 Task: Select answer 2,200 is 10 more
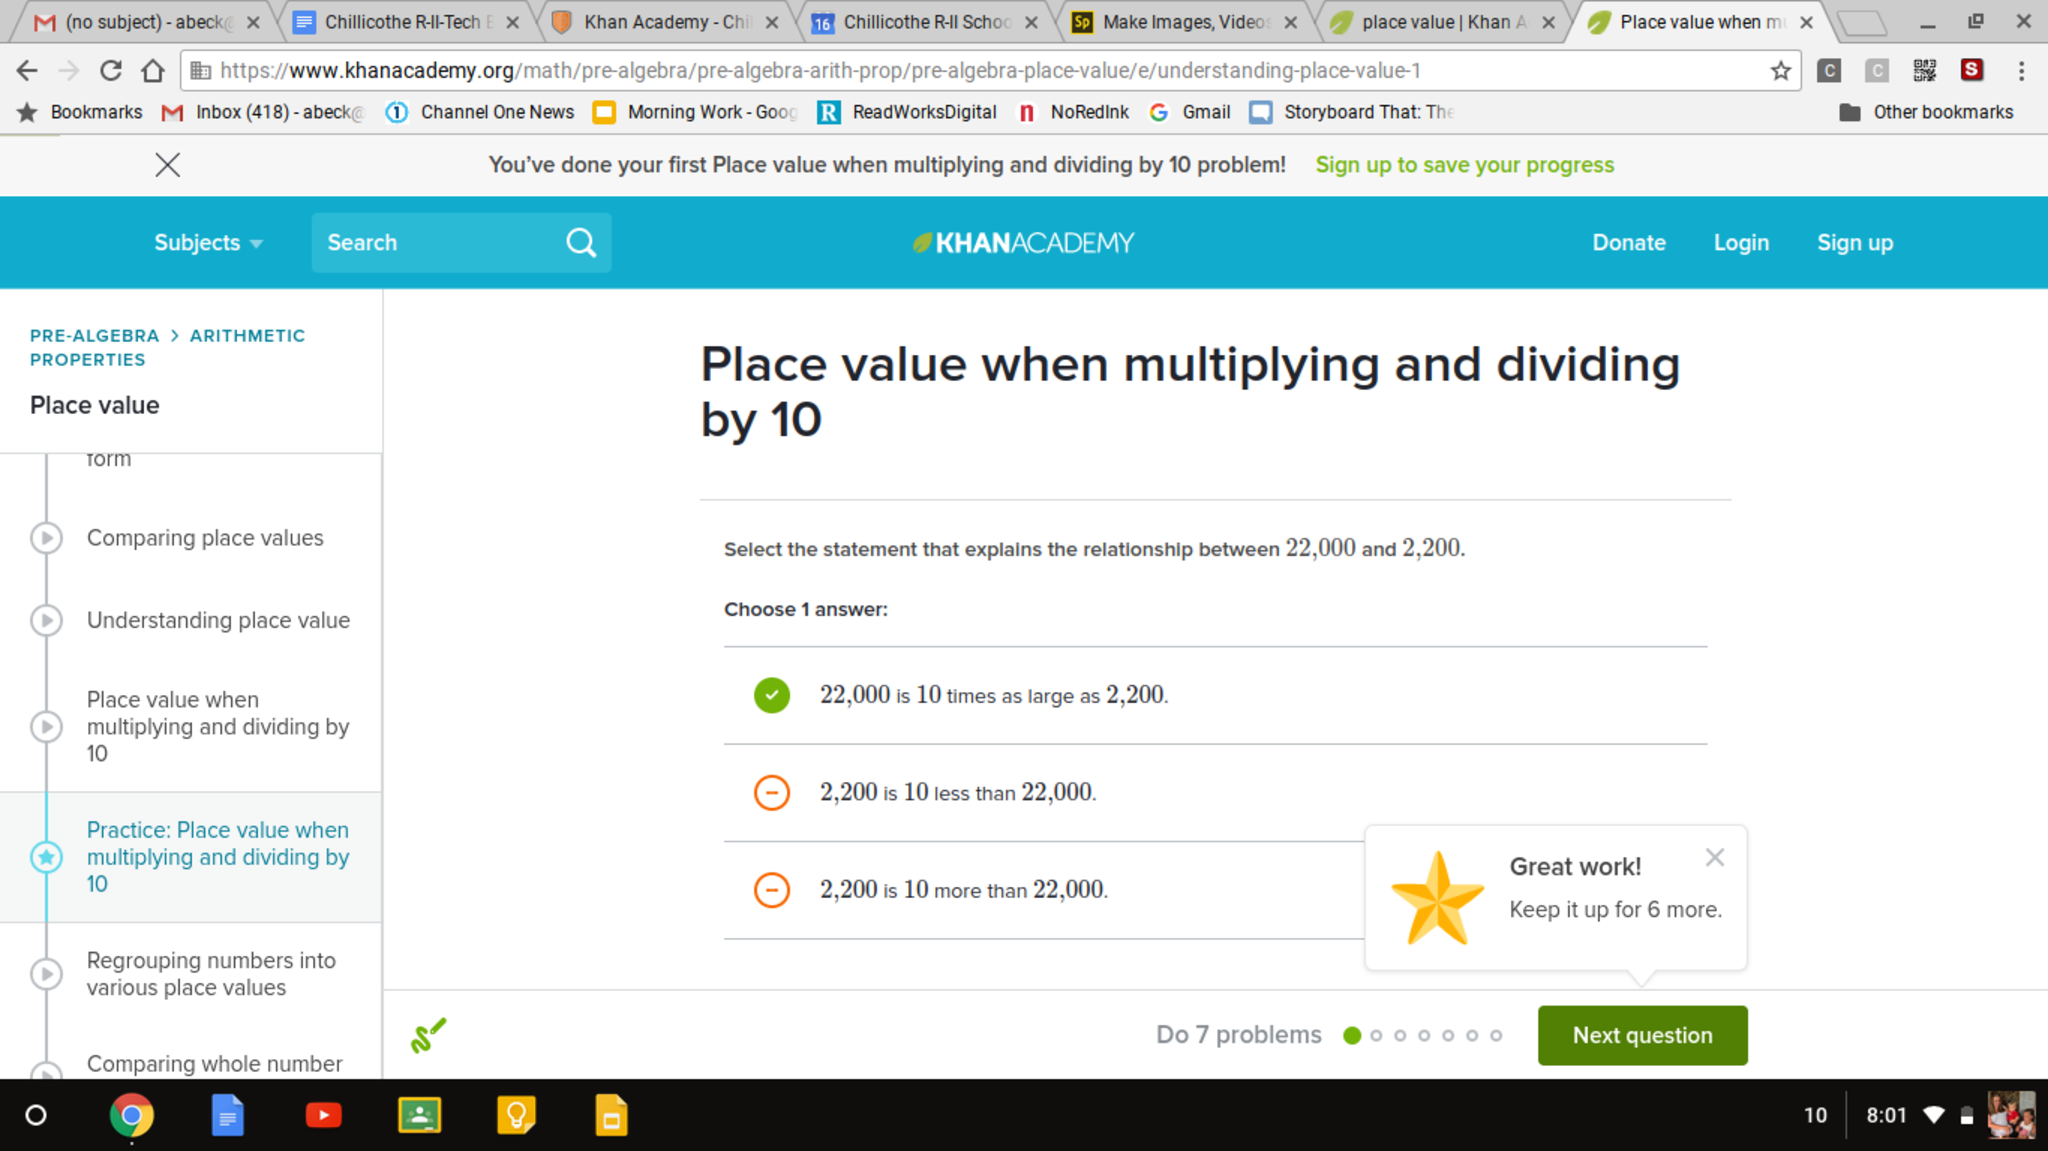point(771,890)
